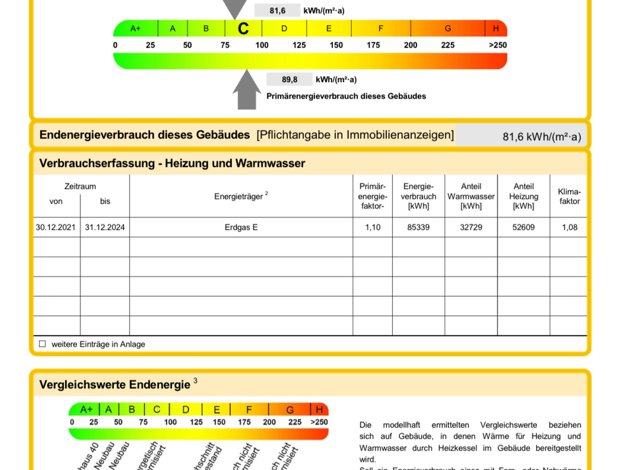Image resolution: width=626 pixels, height=470 pixels.
Task: Click the 'Endenergieverbrauch dieses Gebäudes' heading
Action: (x=144, y=135)
